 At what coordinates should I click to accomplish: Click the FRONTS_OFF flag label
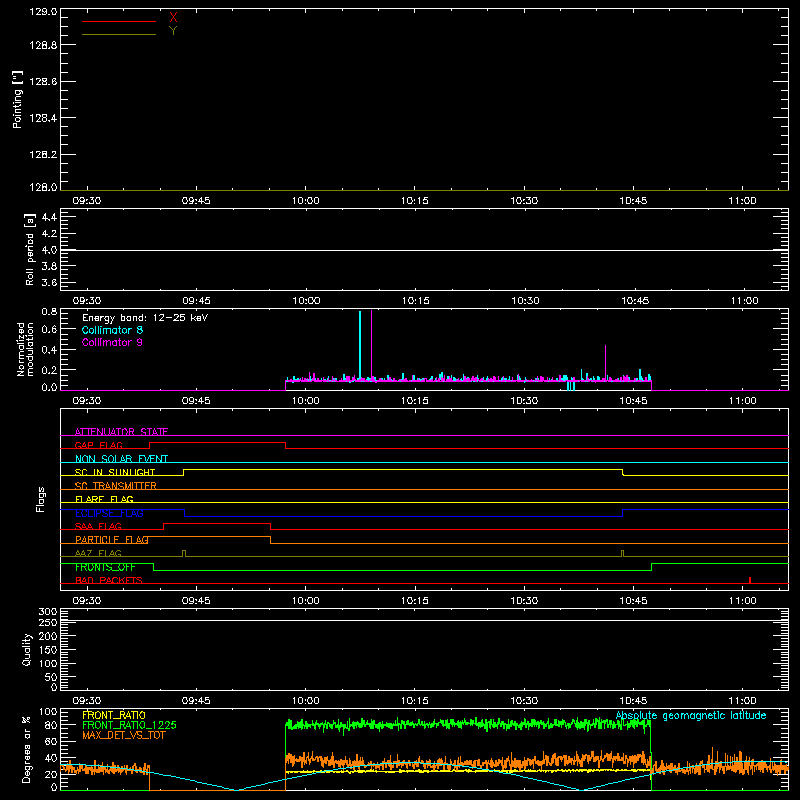(x=105, y=567)
